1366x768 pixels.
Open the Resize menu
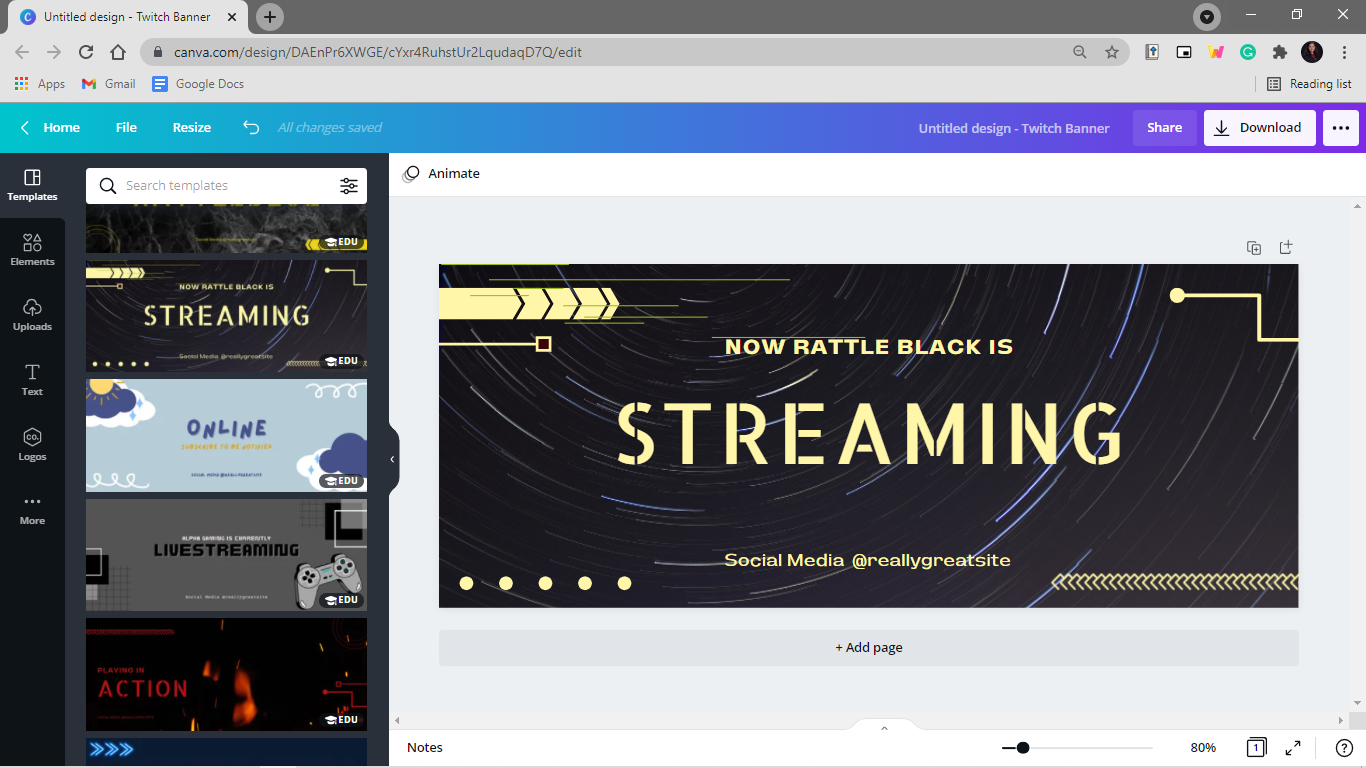pos(192,127)
